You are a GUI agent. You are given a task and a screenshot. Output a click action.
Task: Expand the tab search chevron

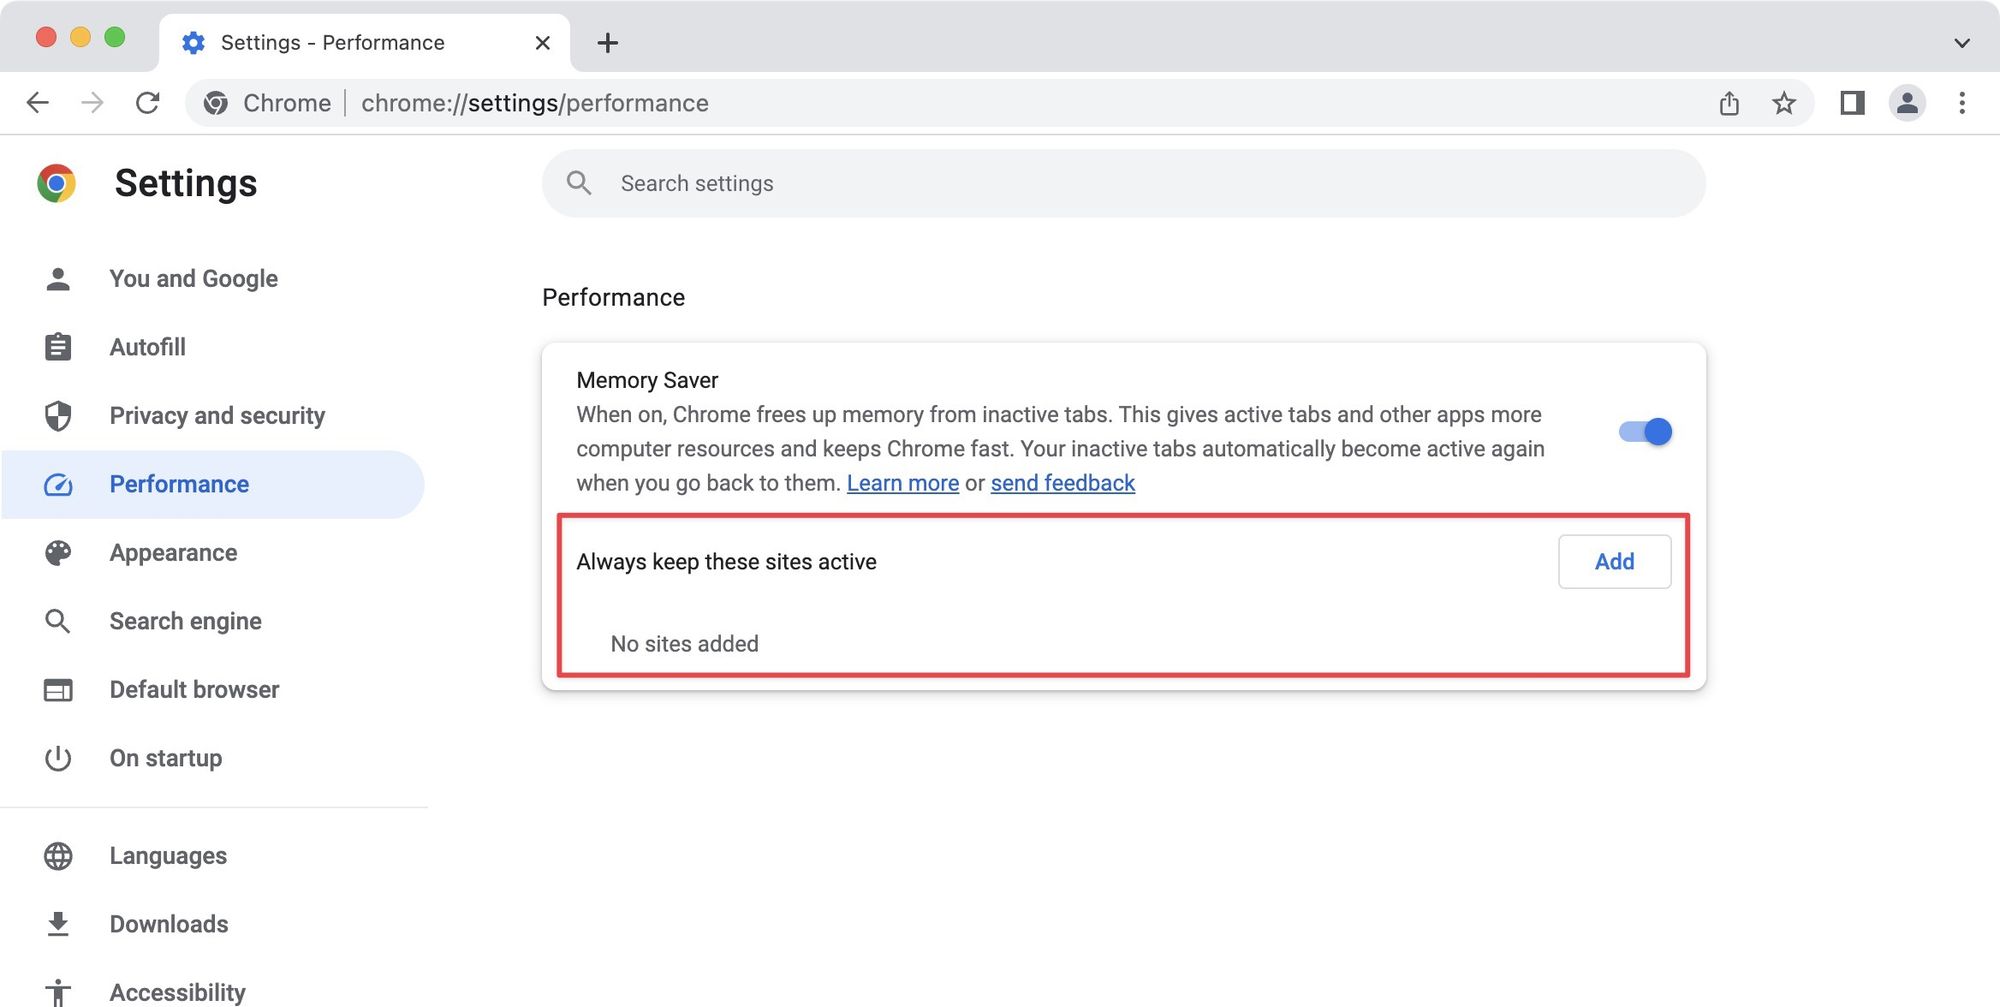[x=1961, y=43]
